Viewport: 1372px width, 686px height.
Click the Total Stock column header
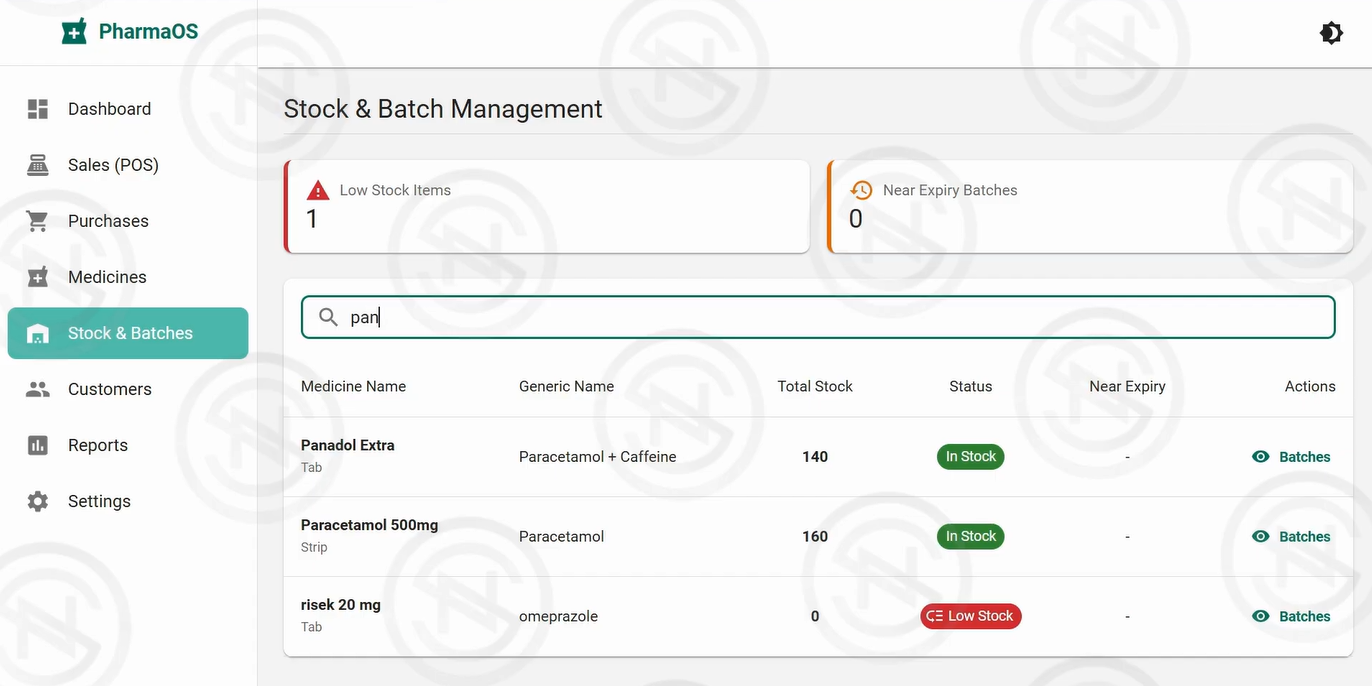[x=815, y=386]
